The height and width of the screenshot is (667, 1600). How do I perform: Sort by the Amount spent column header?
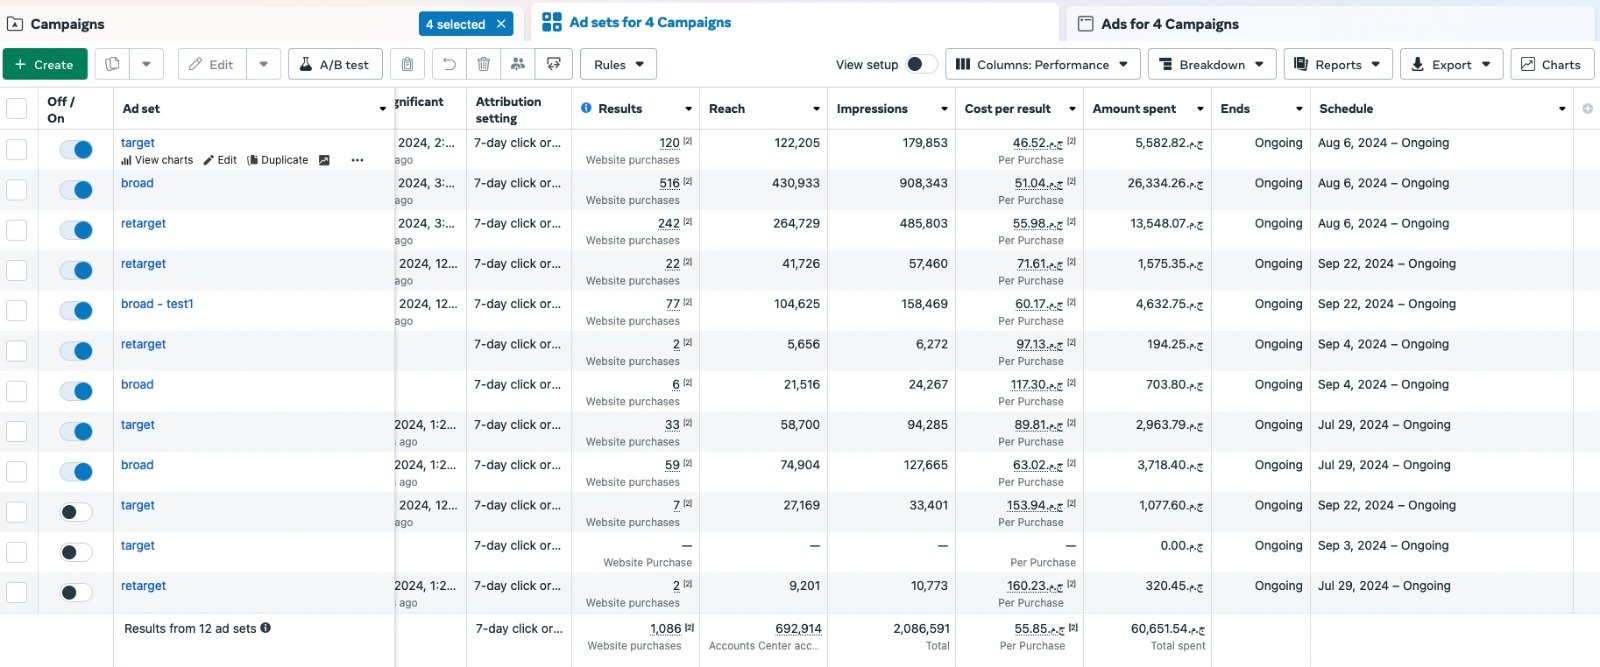click(1134, 108)
